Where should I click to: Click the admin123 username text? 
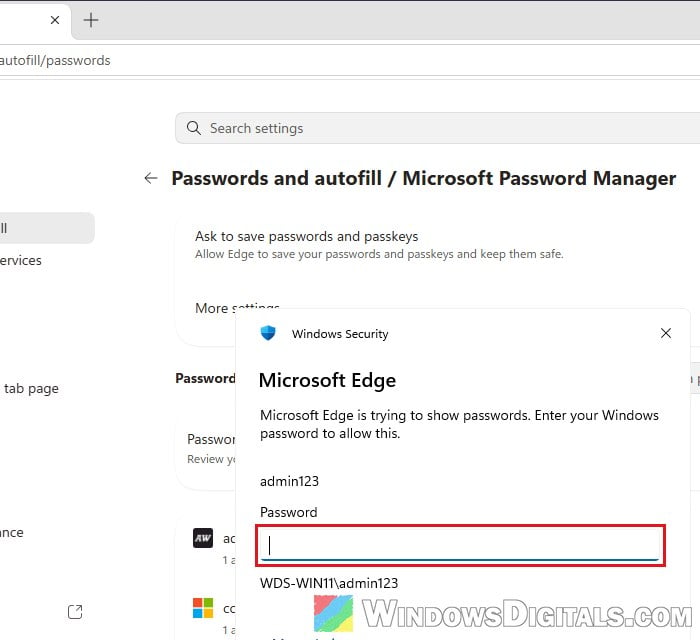pos(289,481)
